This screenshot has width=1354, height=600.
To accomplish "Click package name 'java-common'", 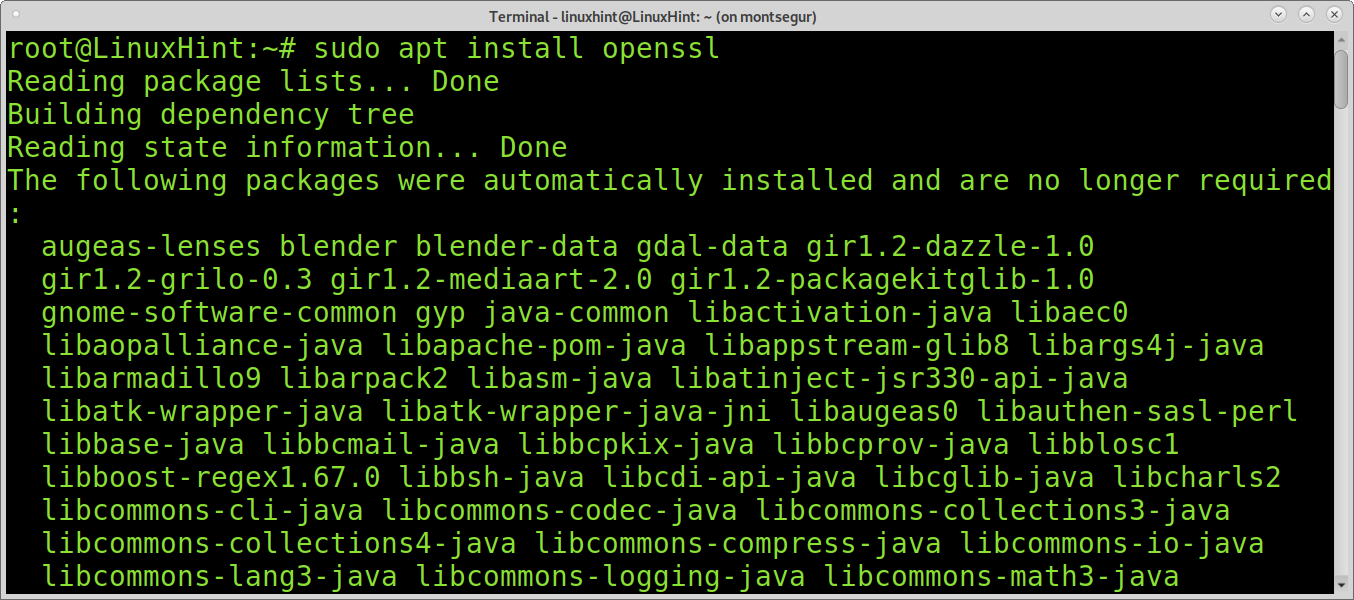I will [576, 312].
